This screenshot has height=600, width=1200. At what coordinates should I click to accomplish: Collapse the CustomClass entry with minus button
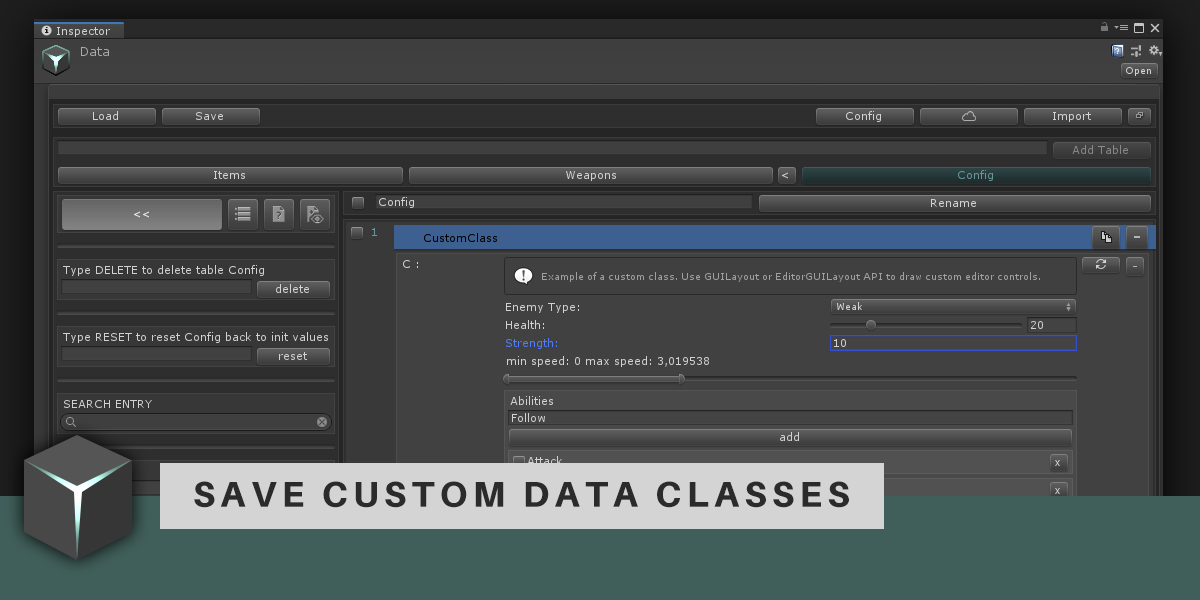click(x=1136, y=237)
